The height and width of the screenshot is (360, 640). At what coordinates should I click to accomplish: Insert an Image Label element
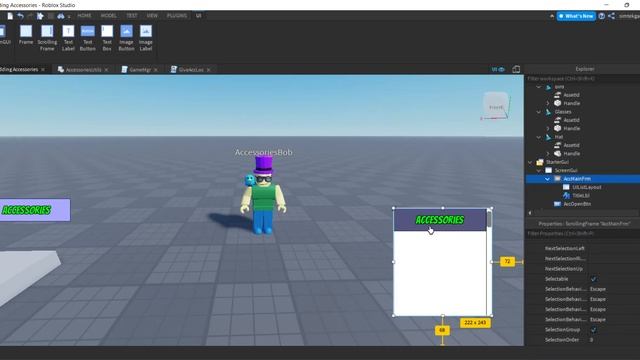click(146, 38)
